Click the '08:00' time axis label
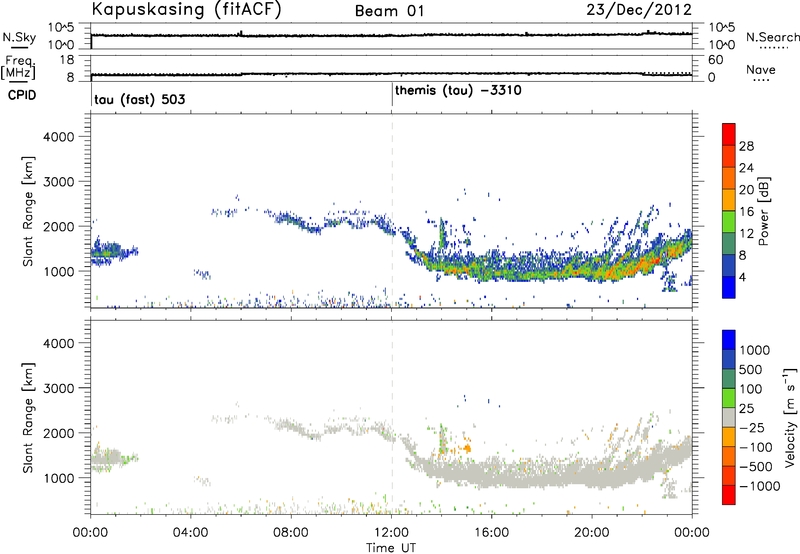The width and height of the screenshot is (800, 554). (291, 533)
